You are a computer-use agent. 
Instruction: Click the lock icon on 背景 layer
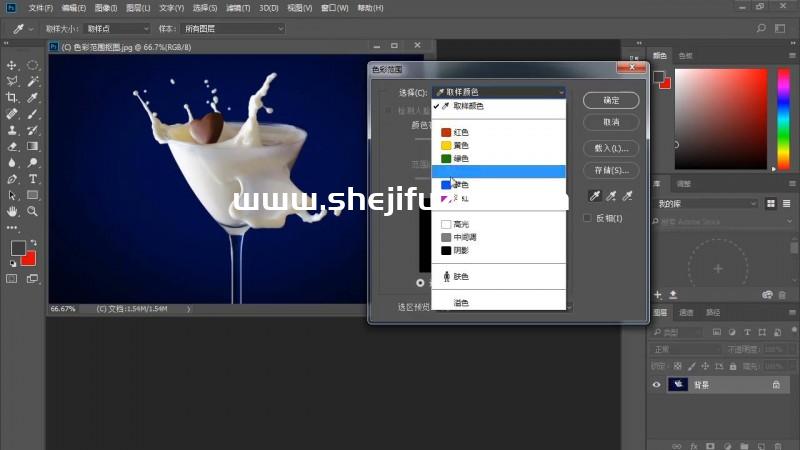pos(776,385)
